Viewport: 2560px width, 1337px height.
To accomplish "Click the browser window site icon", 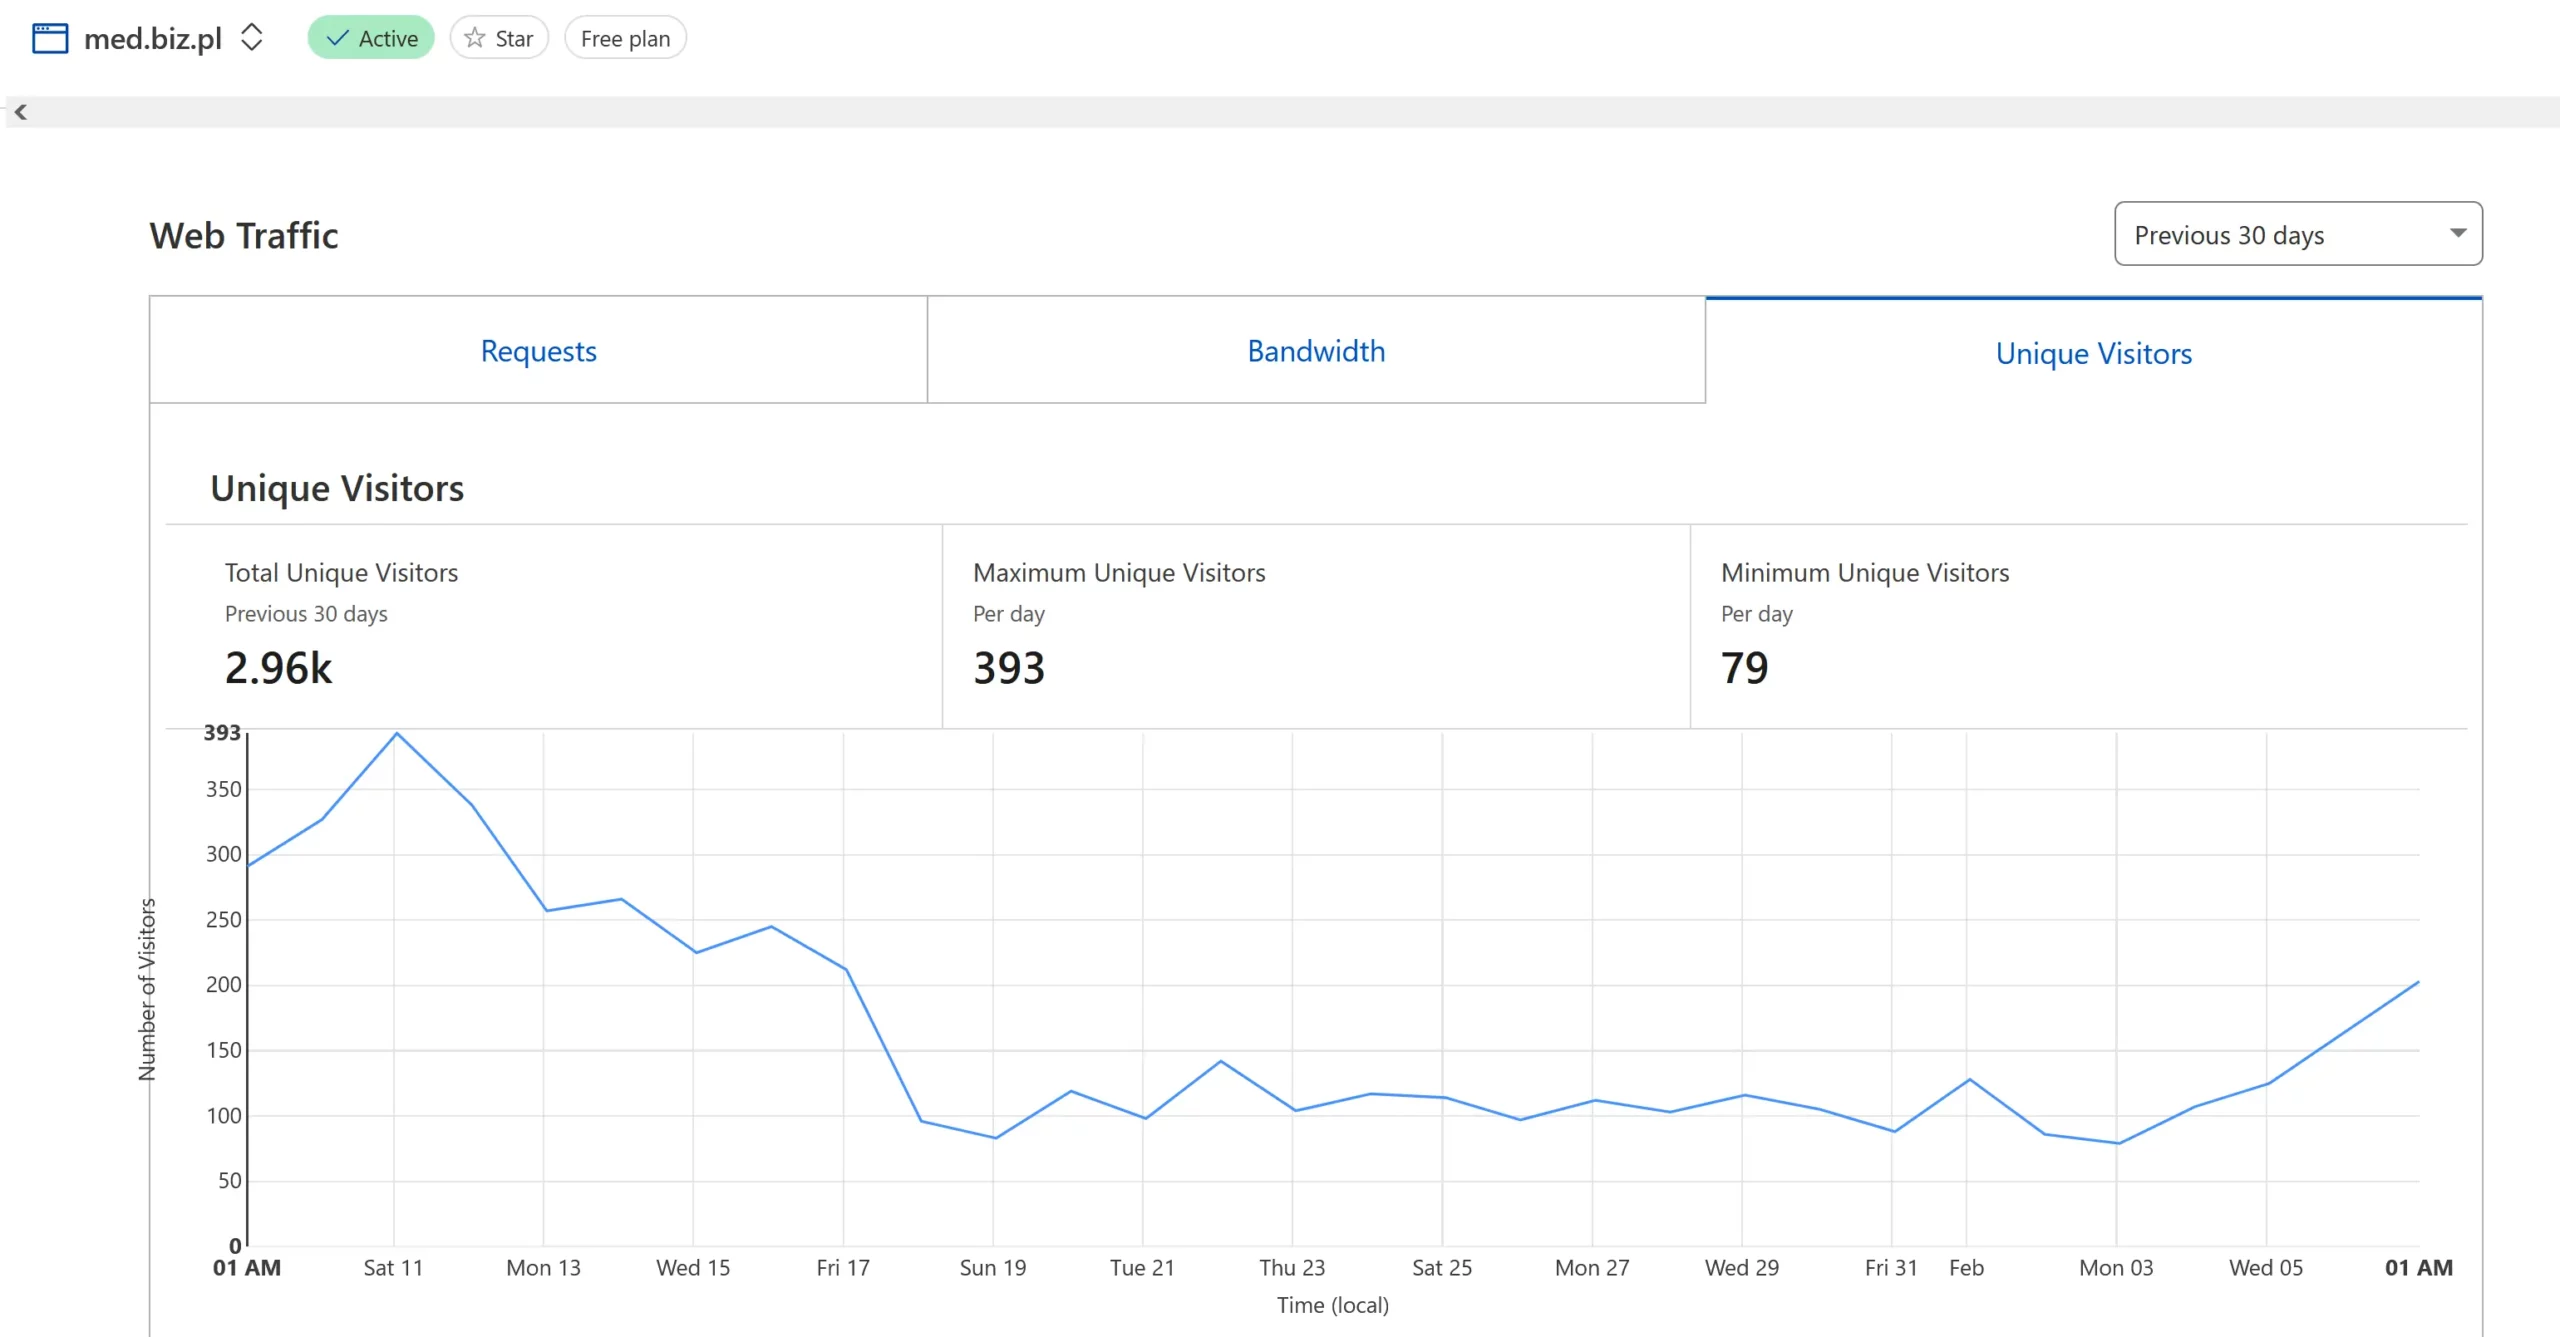I will pos(50,38).
